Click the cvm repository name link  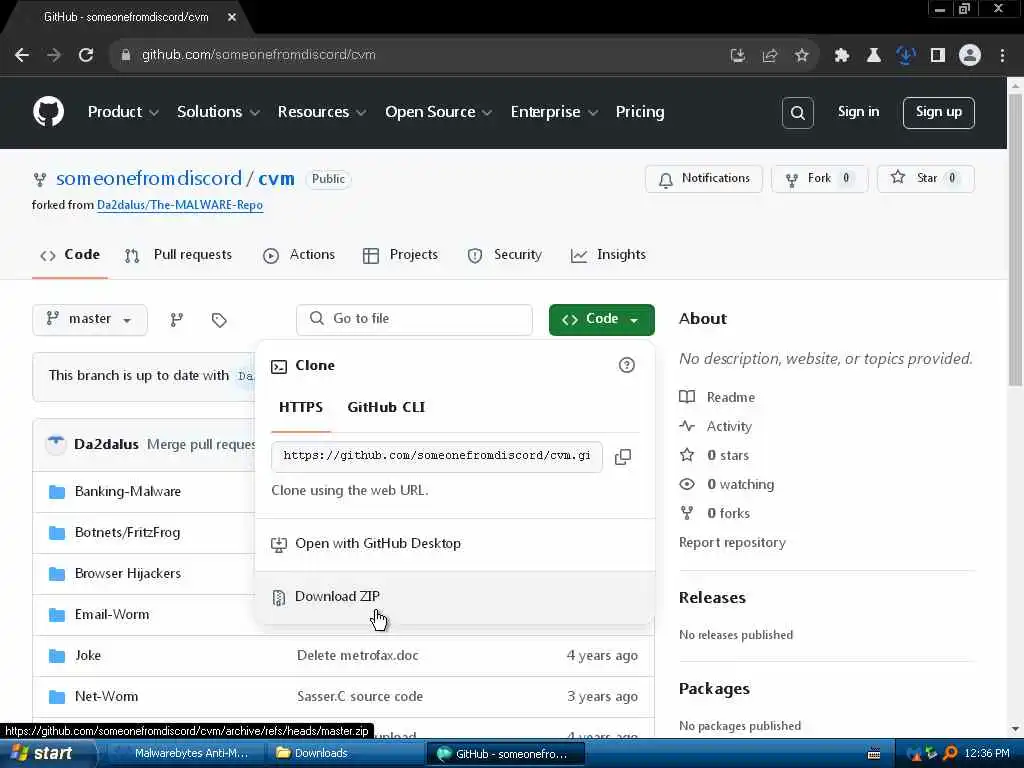tap(276, 178)
